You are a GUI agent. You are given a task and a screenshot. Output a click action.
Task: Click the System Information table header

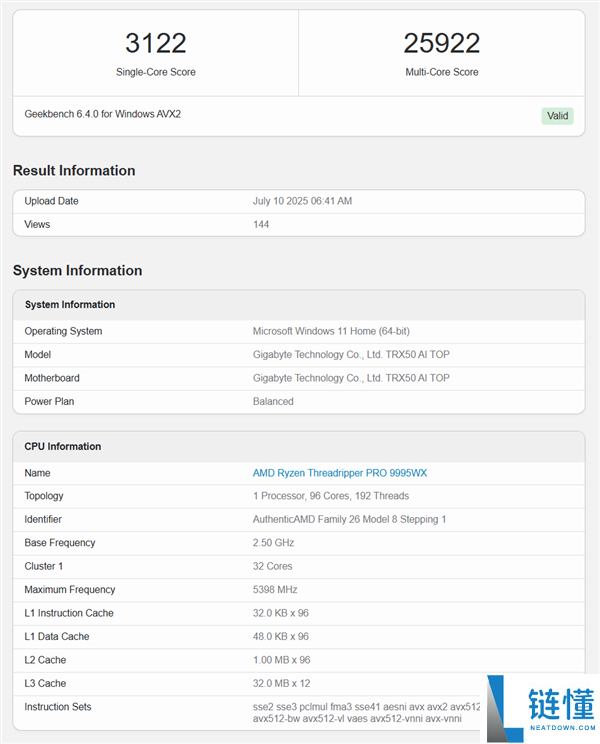click(70, 305)
